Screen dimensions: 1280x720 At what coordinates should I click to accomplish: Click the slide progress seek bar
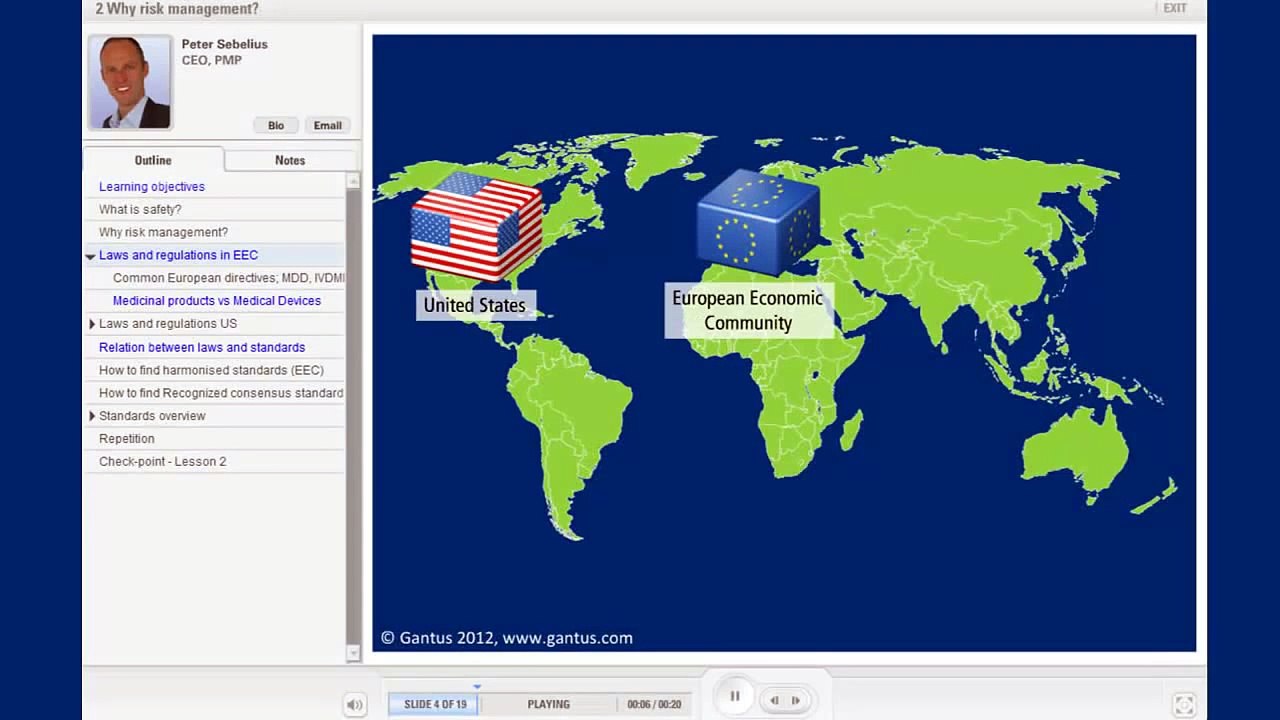point(540,705)
